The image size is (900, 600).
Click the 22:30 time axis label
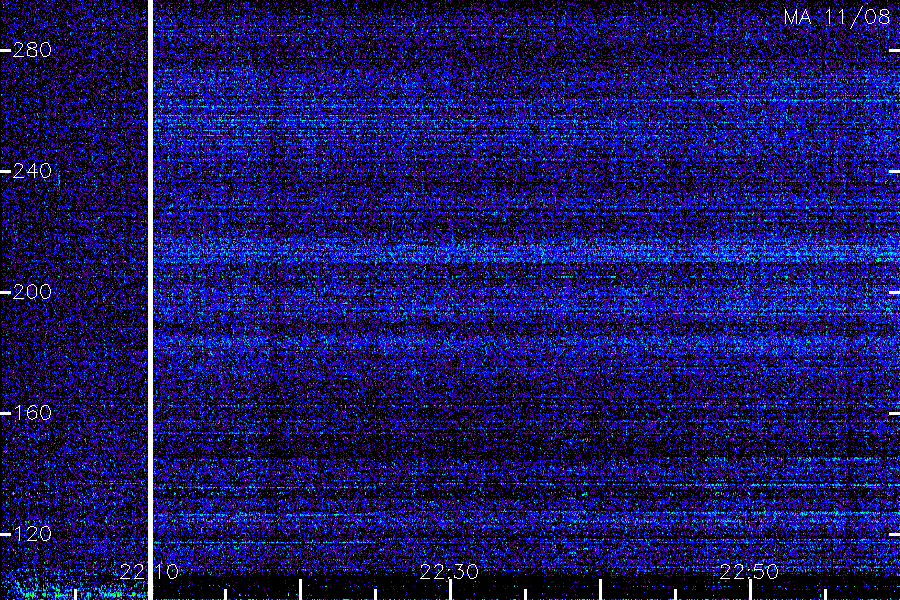[x=449, y=571]
